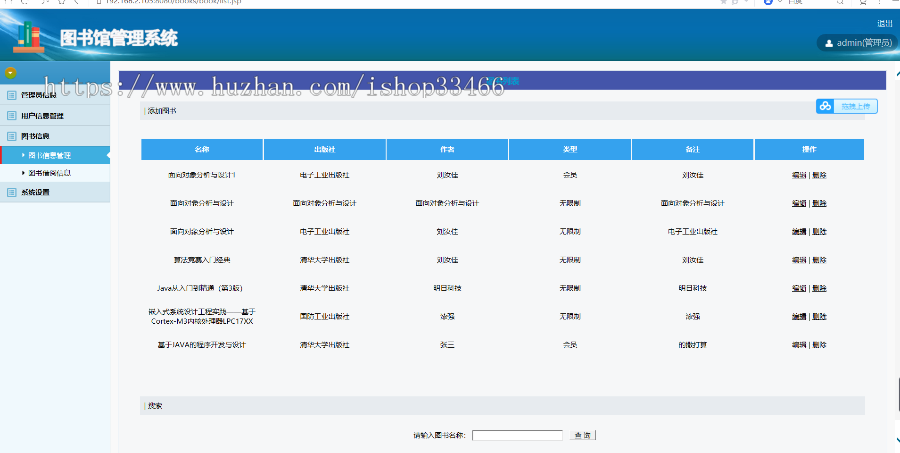This screenshot has width=900, height=453.
Task: Delete the Cortex-M3 embedded systems book row
Action: [819, 316]
